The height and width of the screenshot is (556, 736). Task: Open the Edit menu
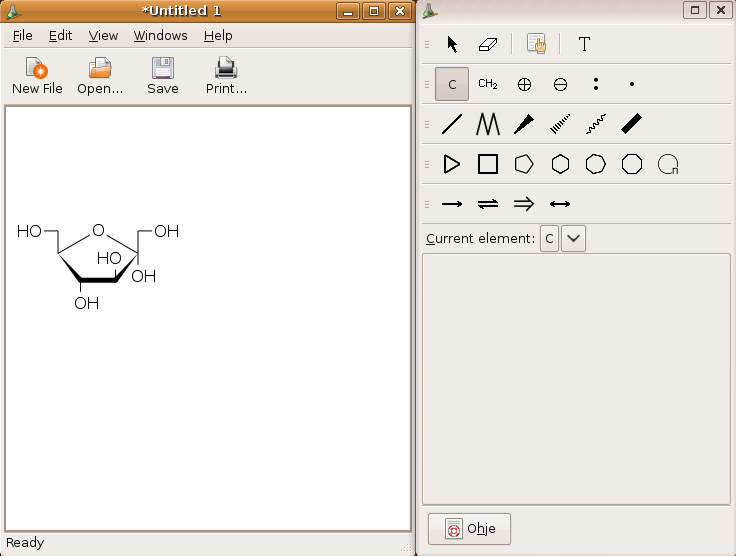click(61, 35)
